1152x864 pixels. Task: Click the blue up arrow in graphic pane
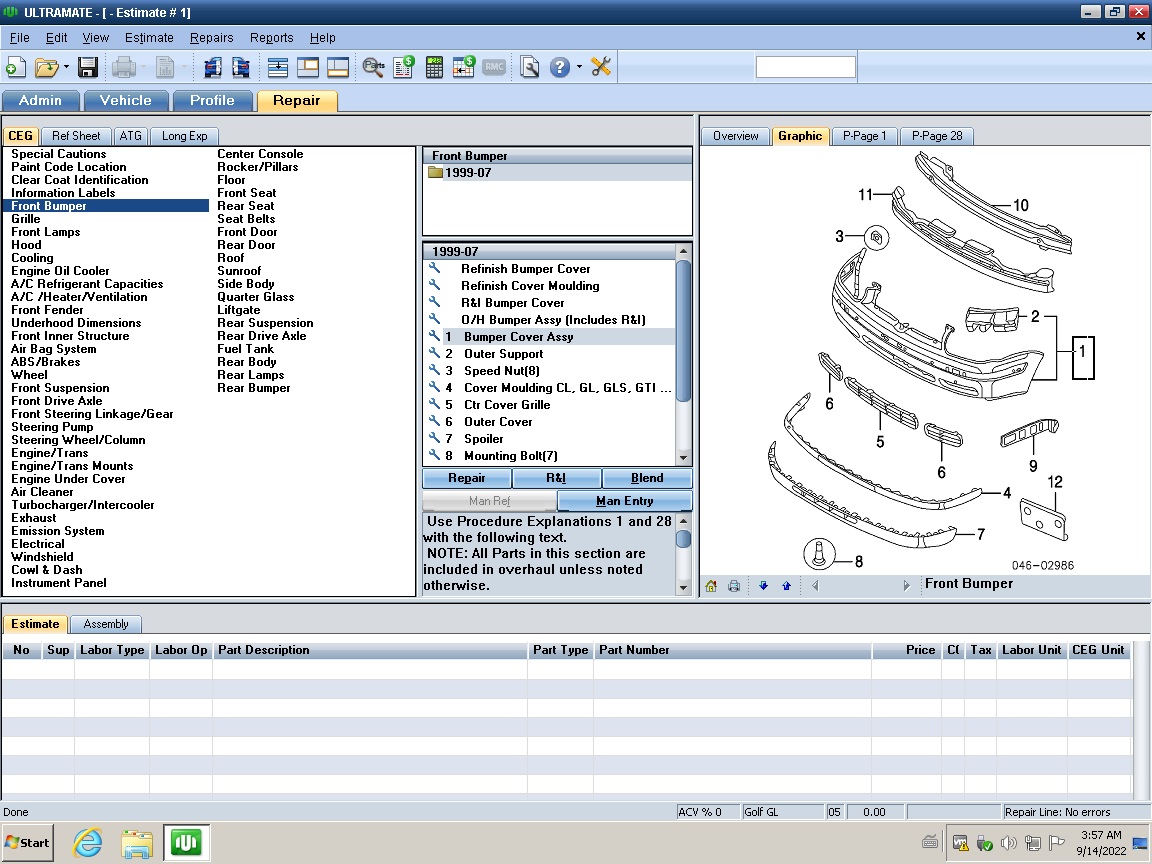(x=786, y=586)
